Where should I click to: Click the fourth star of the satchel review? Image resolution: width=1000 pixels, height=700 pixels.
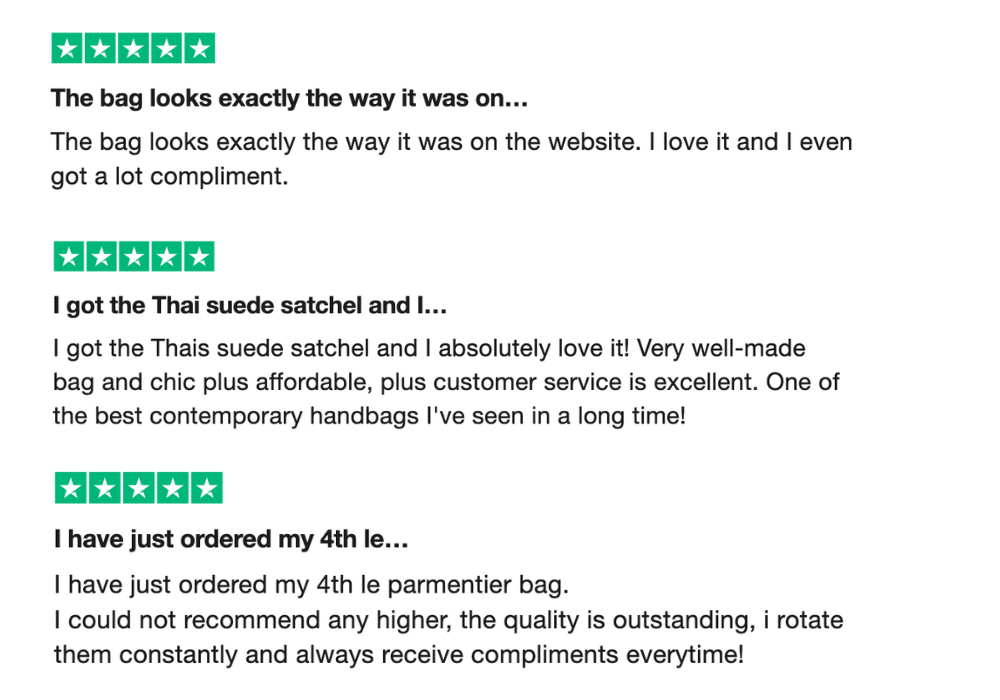166,256
